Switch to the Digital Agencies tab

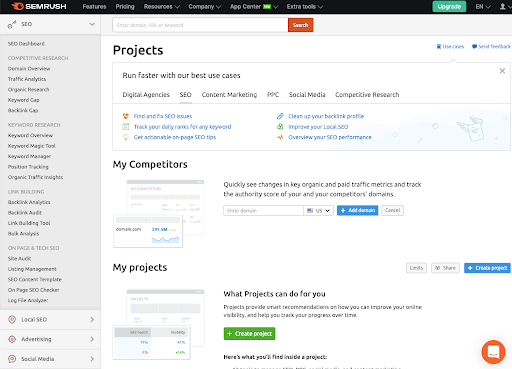click(x=146, y=95)
